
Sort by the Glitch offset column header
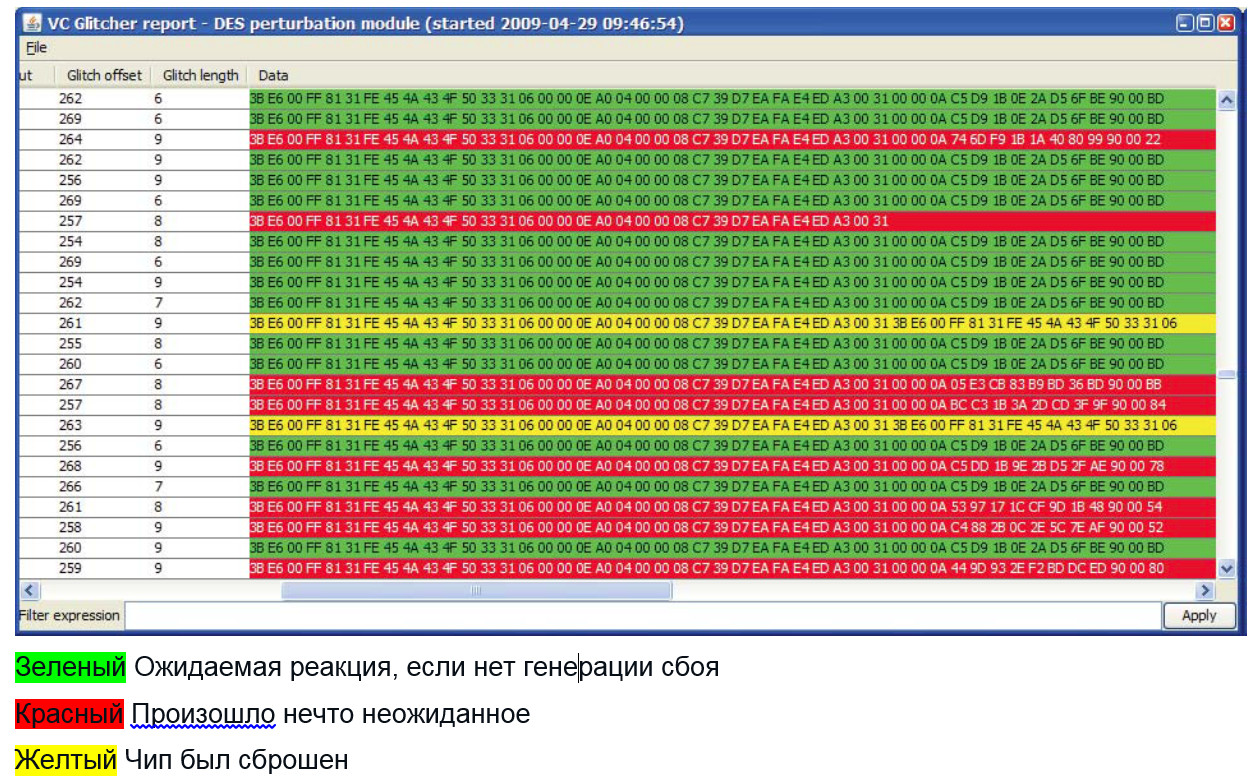103,75
